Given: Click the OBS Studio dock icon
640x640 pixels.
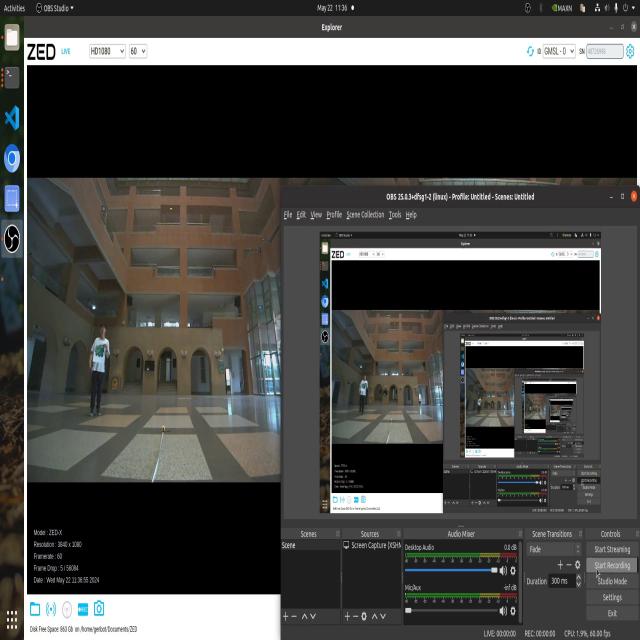Looking at the screenshot, I should 12,238.
